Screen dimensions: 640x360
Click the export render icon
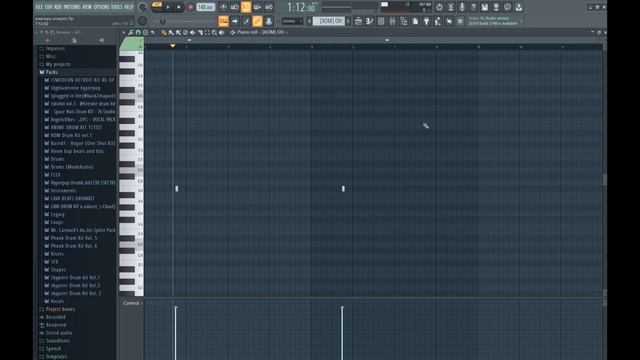click(496, 7)
